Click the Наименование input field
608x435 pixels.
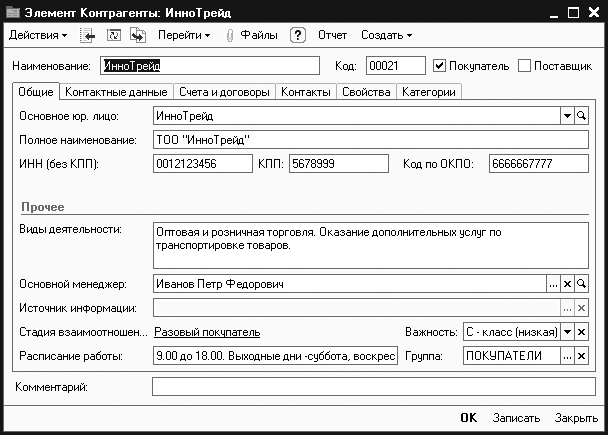click(x=210, y=66)
